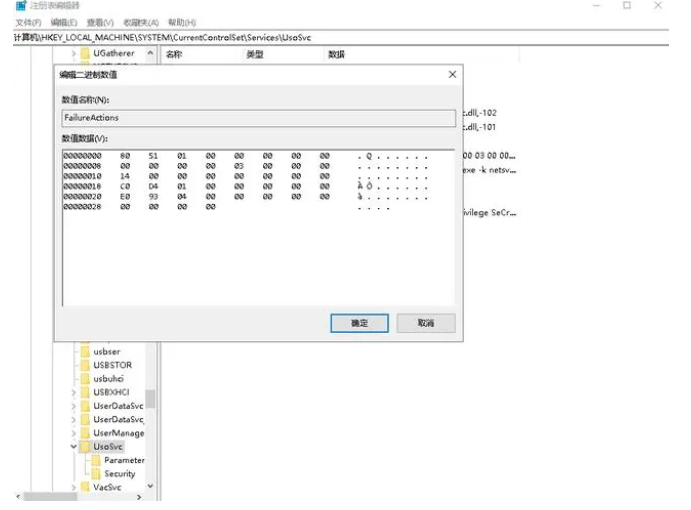Select the usbuhci folder icon
This screenshot has width=691, height=510.
coord(85,379)
